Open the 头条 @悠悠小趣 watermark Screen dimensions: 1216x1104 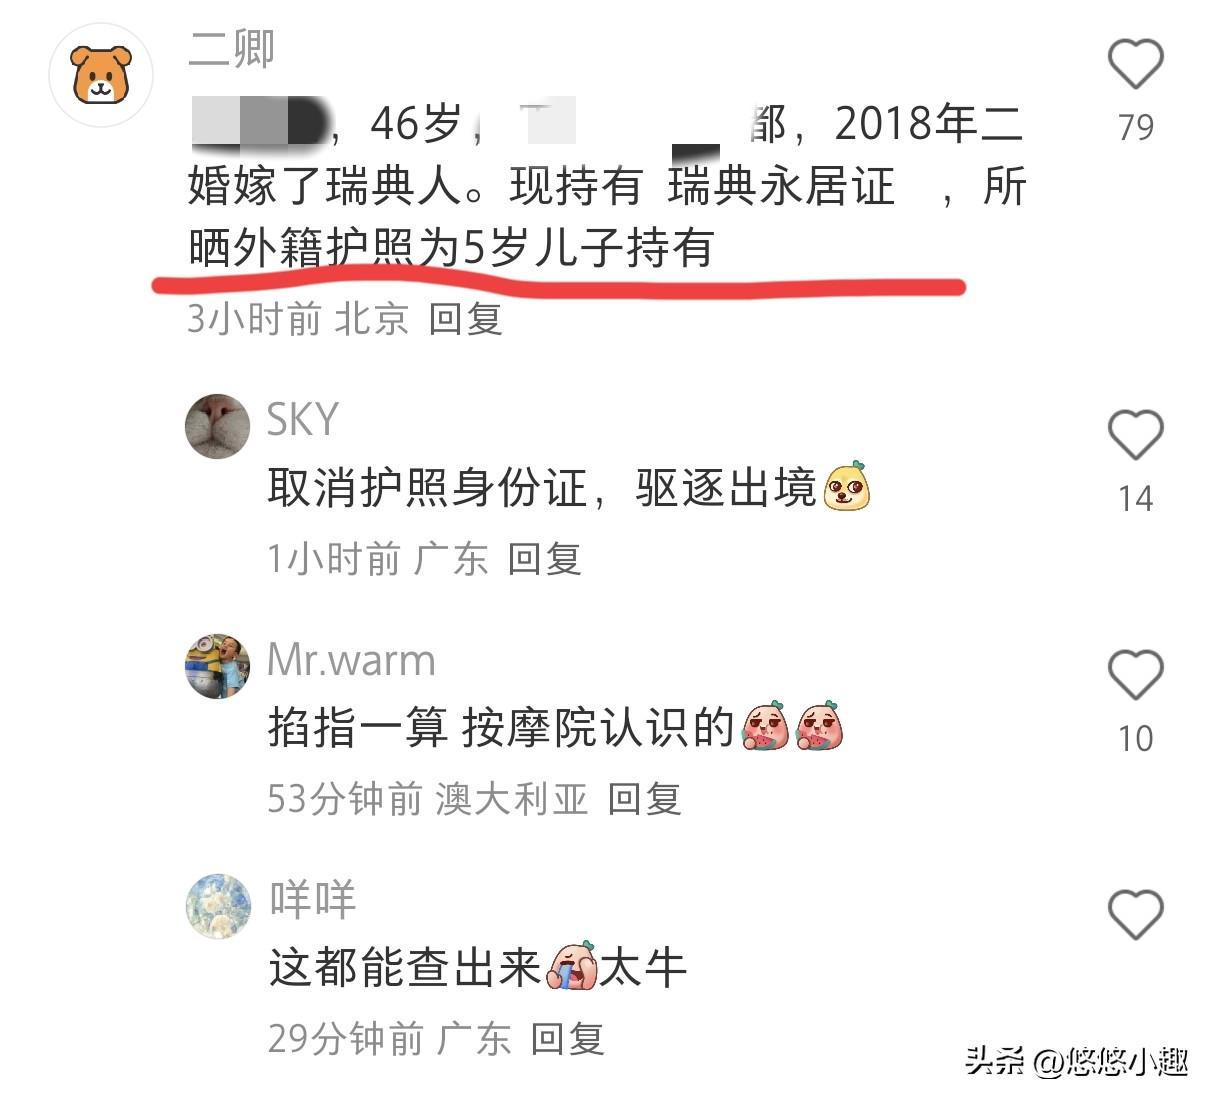pos(1076,1061)
